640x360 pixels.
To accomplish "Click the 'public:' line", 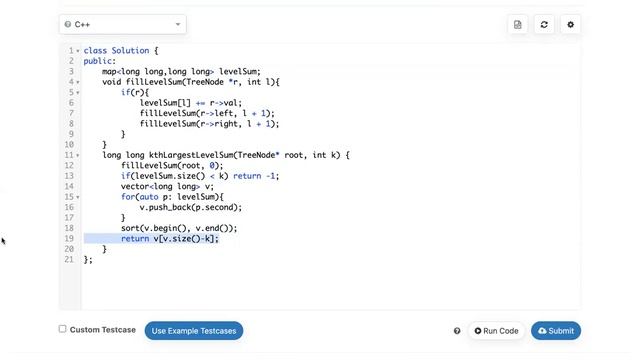I will coord(100,61).
